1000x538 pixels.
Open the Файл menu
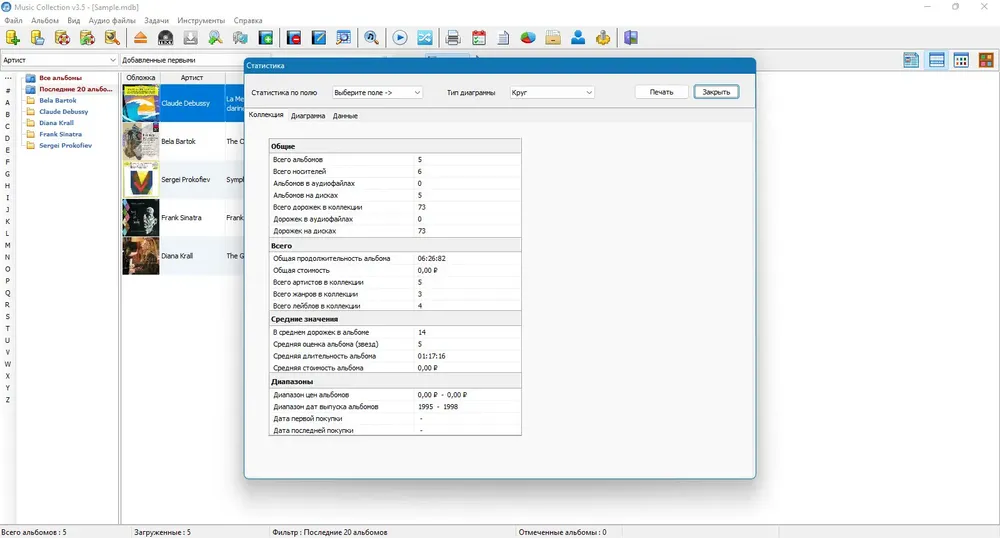pos(13,20)
